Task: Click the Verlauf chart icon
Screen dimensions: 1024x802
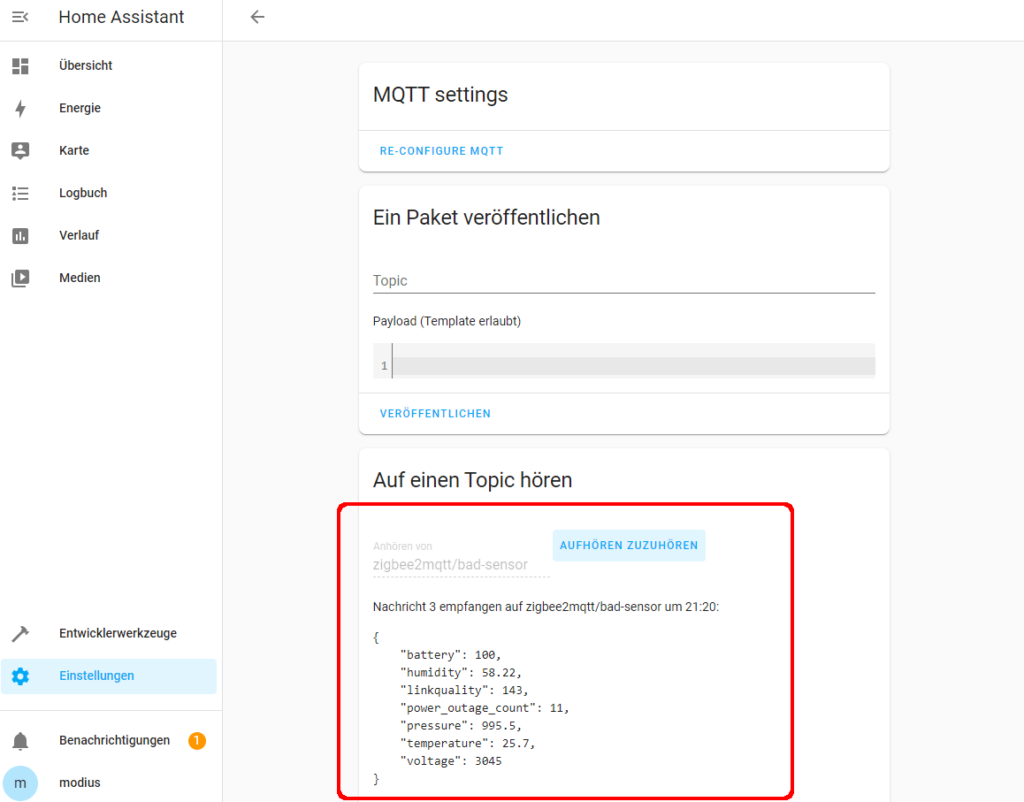Action: [20, 235]
